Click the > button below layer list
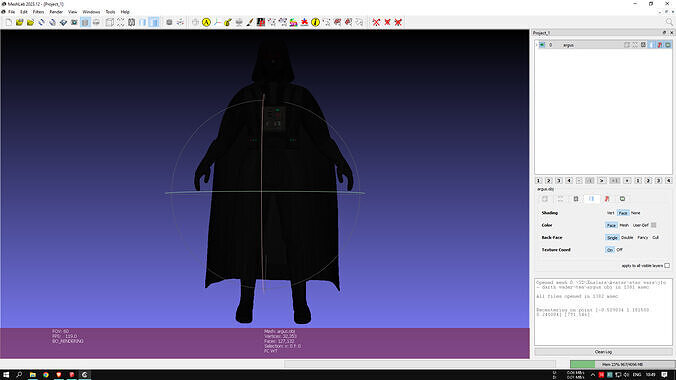The width and height of the screenshot is (676, 380). click(601, 181)
